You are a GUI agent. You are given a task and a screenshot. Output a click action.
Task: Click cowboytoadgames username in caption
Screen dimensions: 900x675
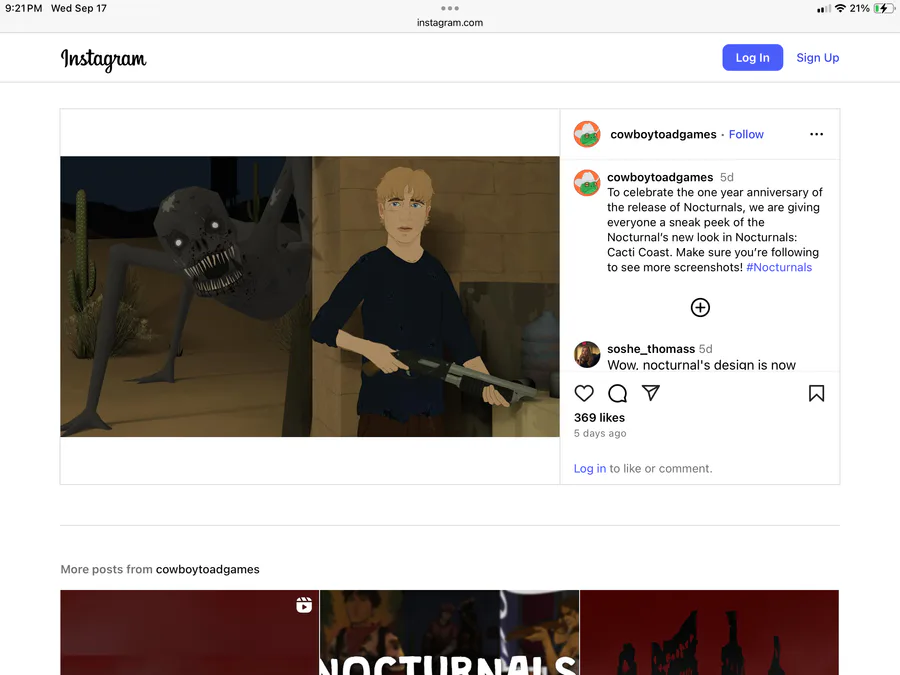(x=660, y=177)
